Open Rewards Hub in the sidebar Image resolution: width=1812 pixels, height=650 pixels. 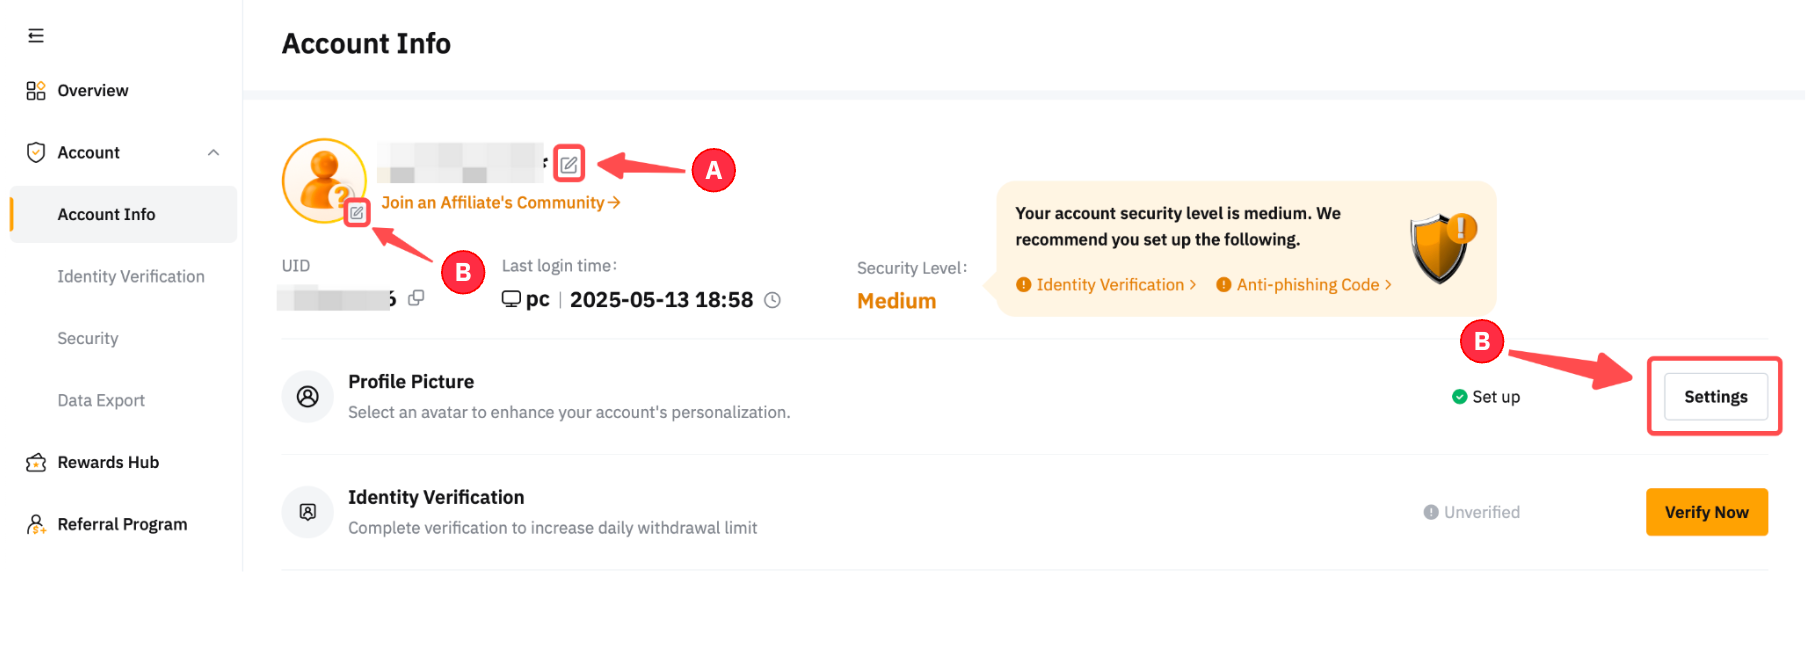(107, 463)
